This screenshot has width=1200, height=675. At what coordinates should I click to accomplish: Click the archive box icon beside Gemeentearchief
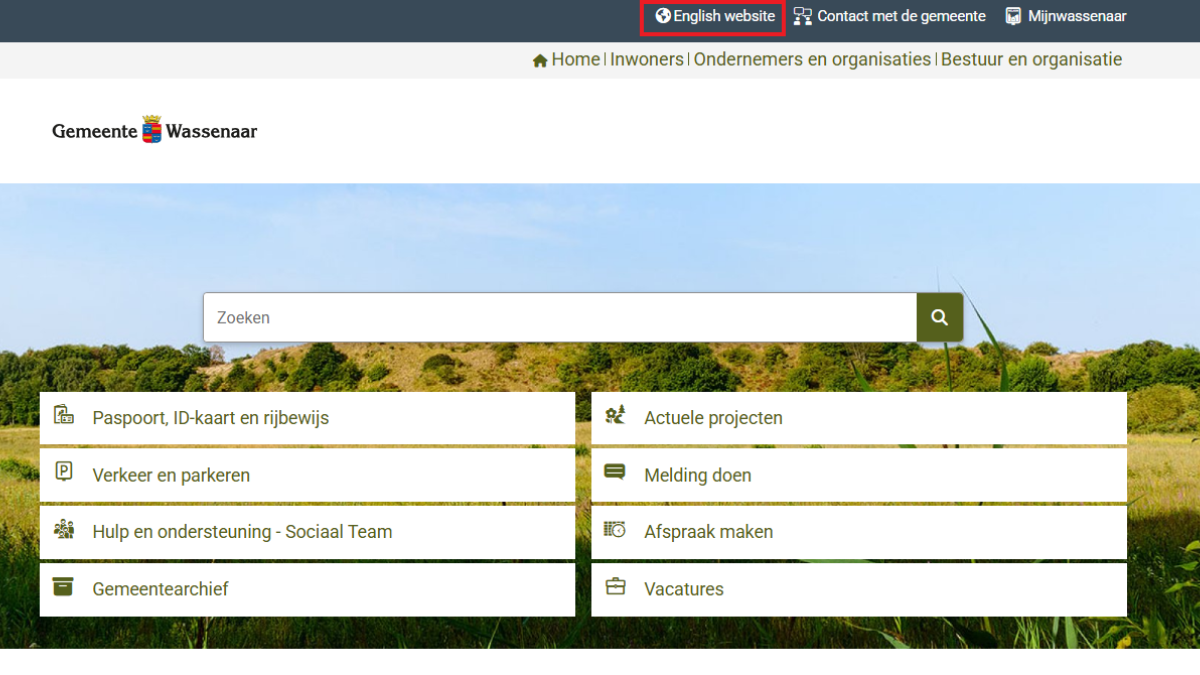click(x=63, y=586)
